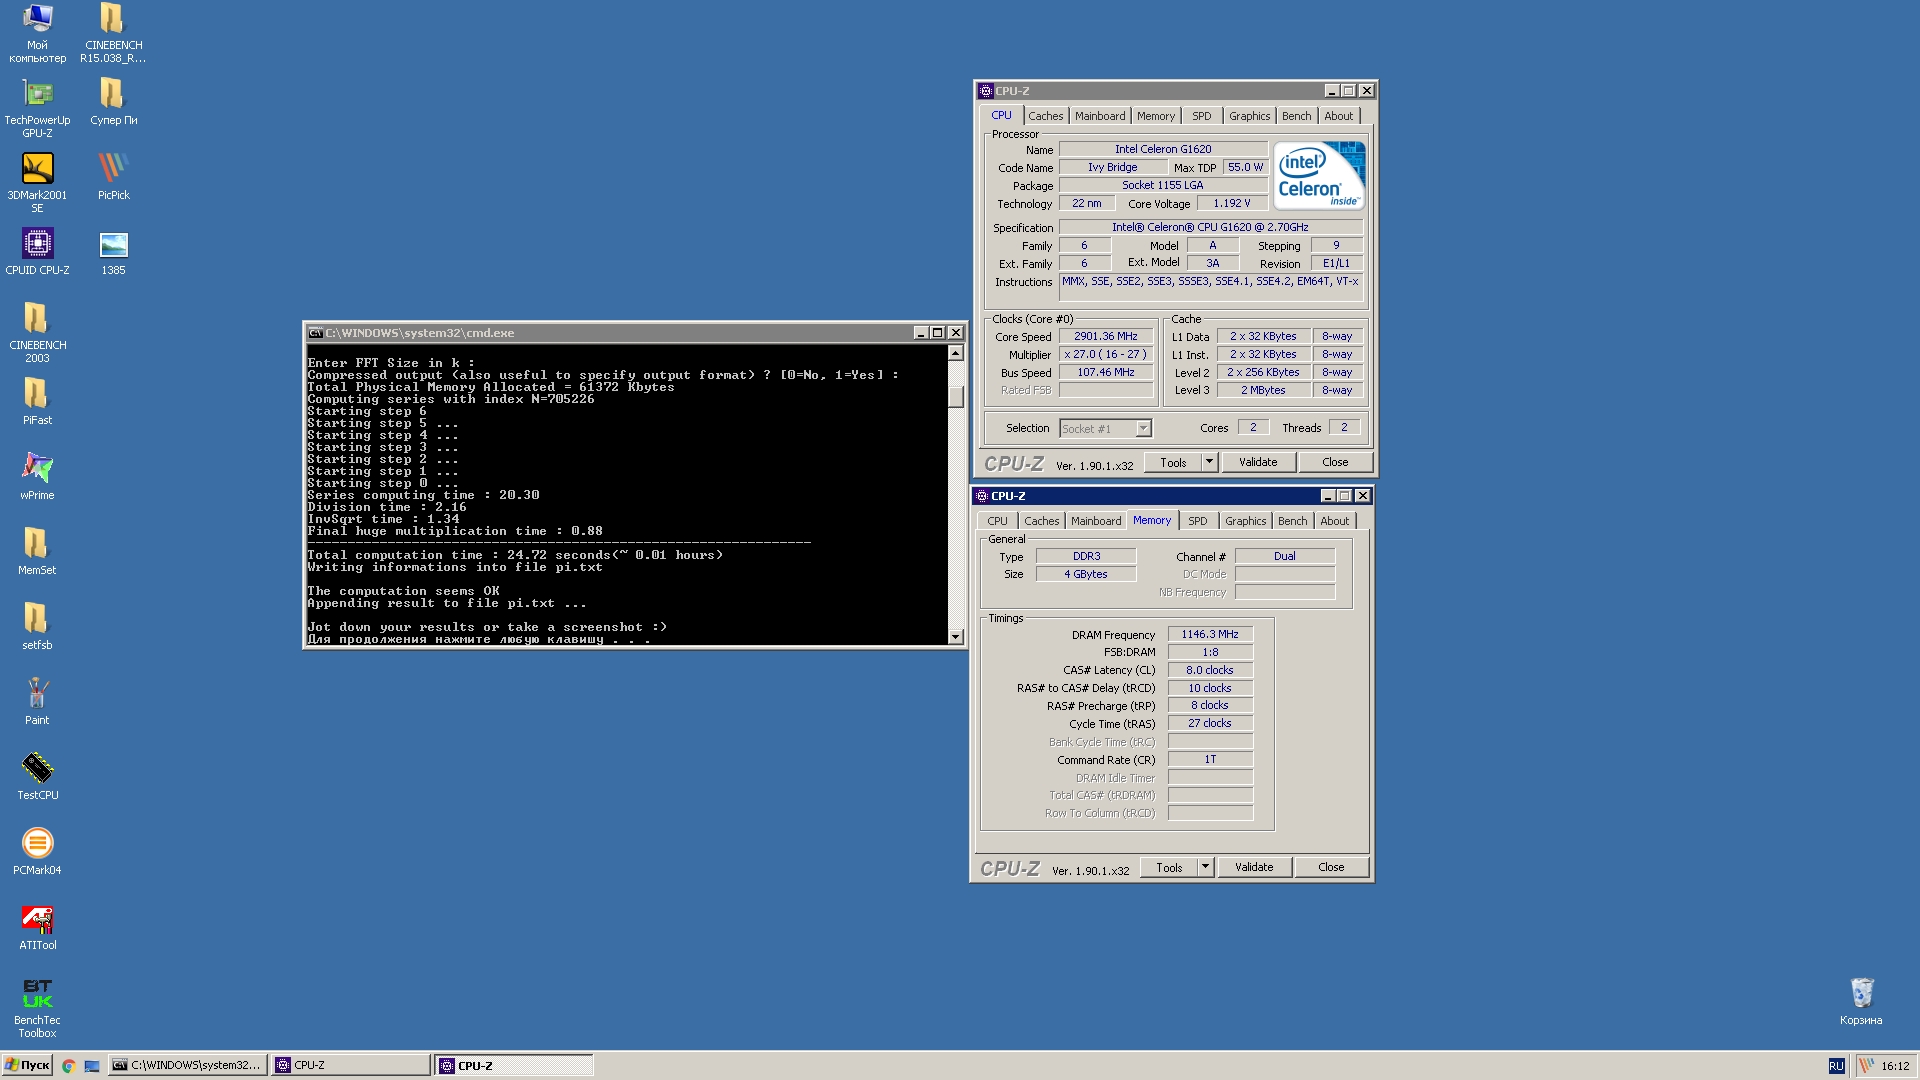Click cmd window scrollbar down arrow
Screen dimensions: 1920x1080
[x=955, y=637]
